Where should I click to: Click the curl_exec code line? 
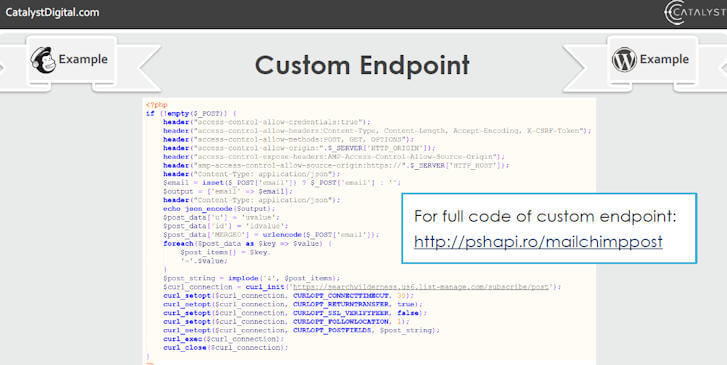(223, 339)
